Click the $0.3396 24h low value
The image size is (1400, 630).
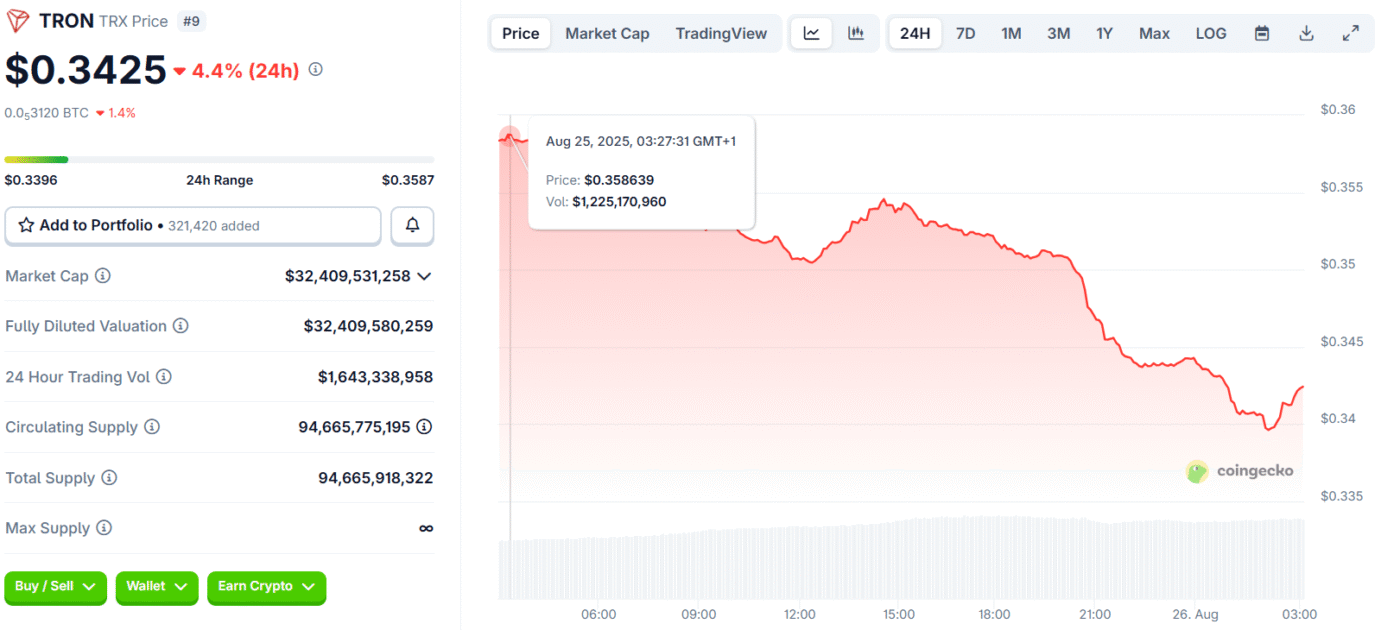[x=31, y=180]
